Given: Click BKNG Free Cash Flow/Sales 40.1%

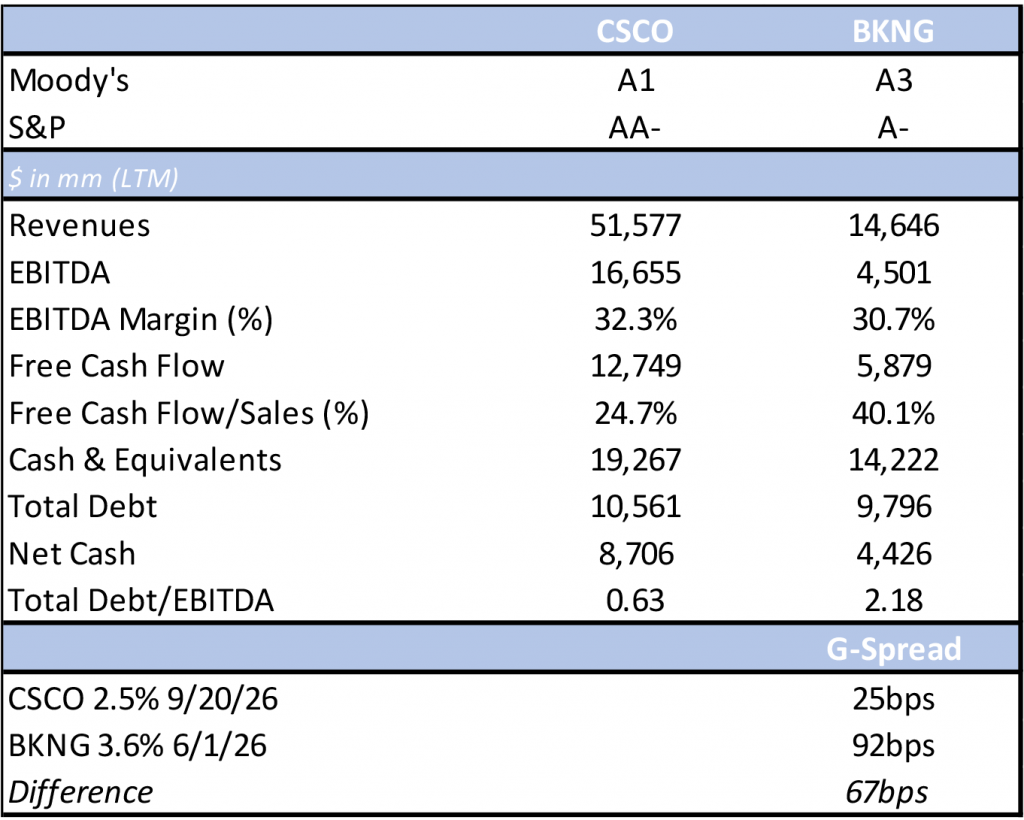Looking at the screenshot, I should 893,413.
